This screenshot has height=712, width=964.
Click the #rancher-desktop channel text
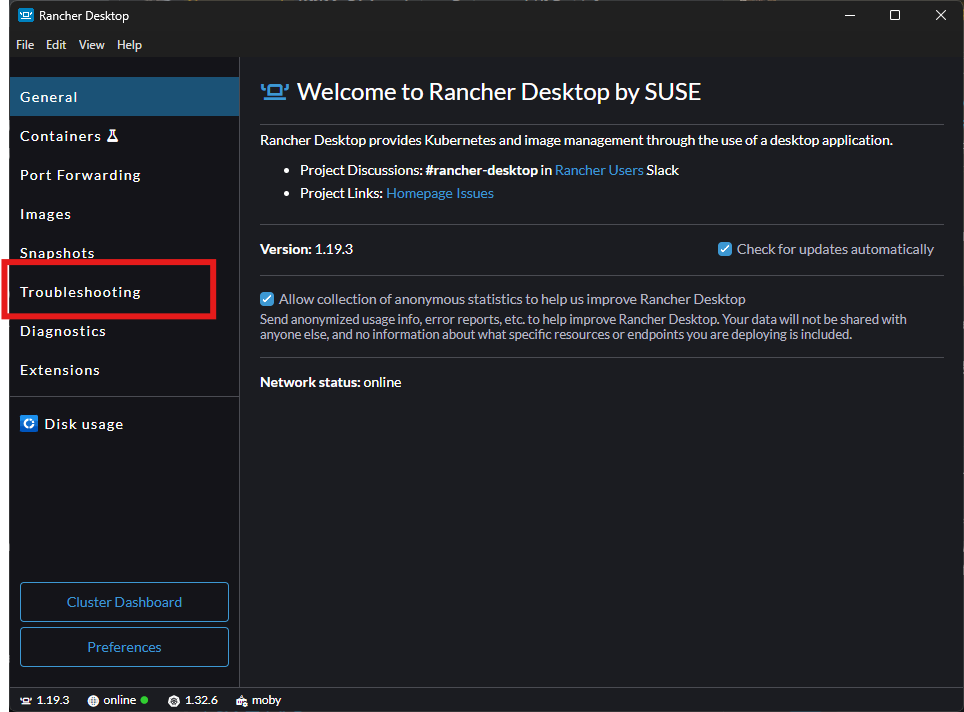[x=481, y=170]
